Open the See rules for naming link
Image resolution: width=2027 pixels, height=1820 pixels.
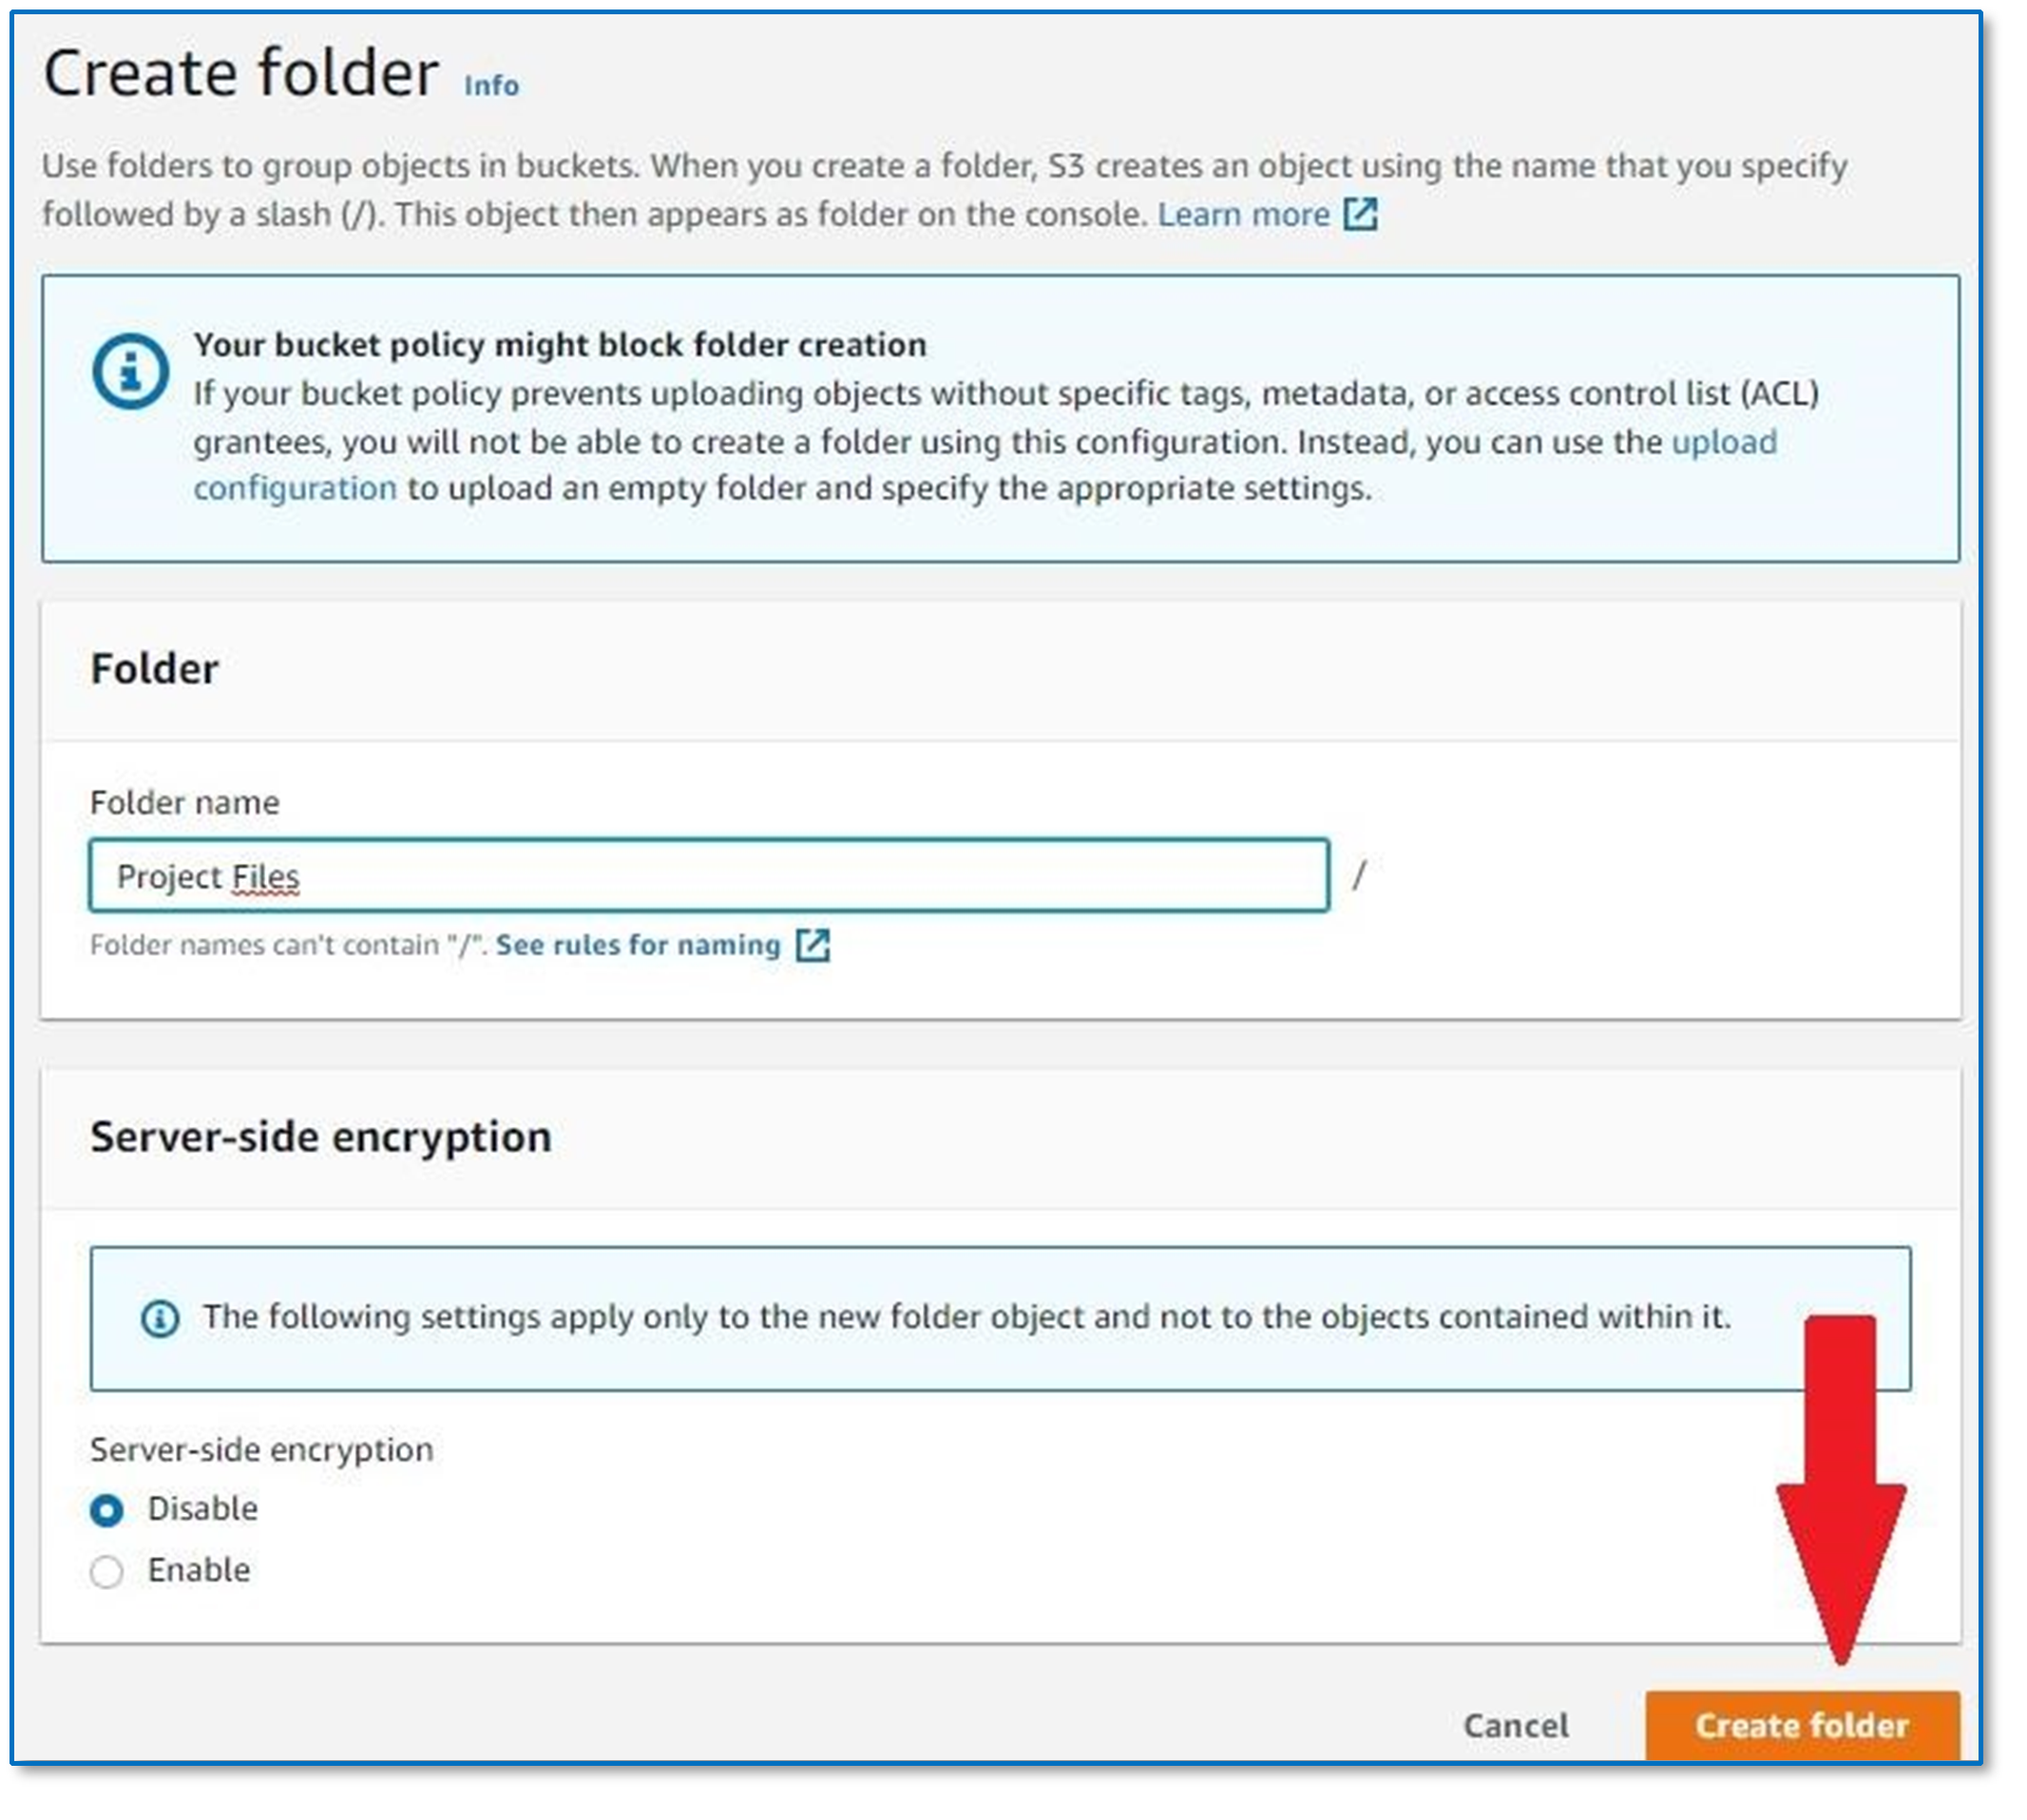pos(638,944)
